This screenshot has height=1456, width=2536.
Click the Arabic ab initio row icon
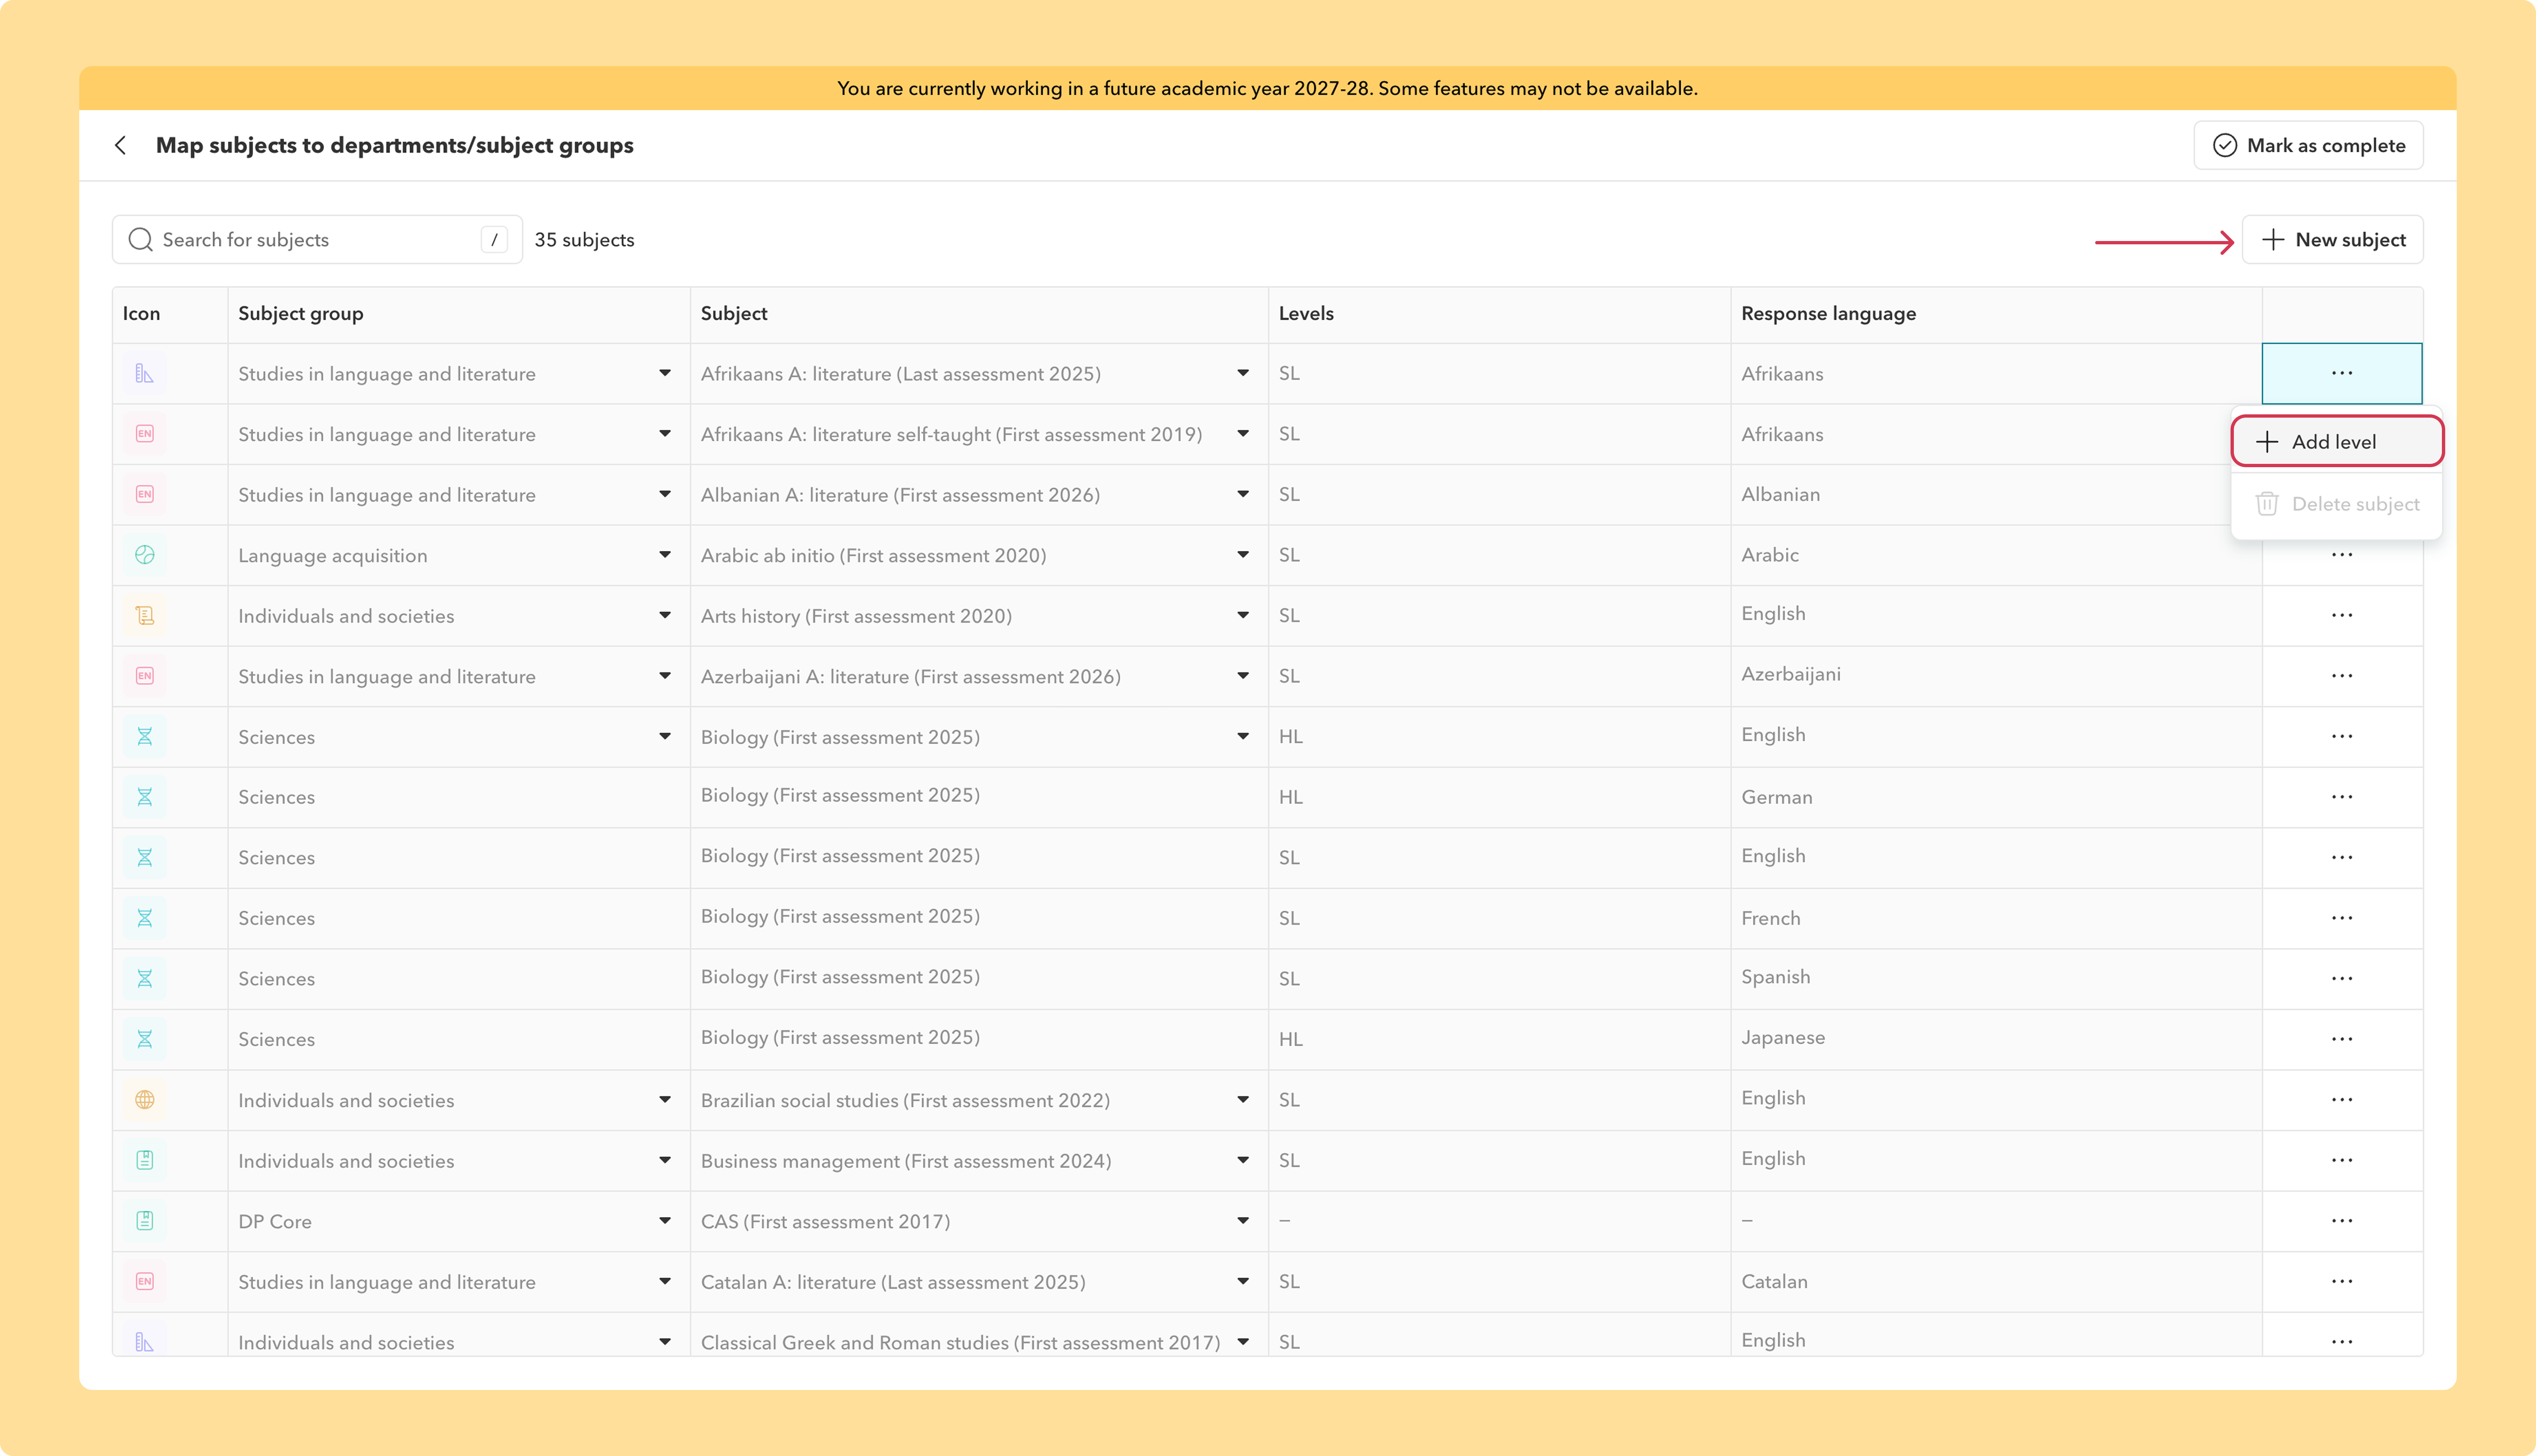pyautogui.click(x=145, y=555)
